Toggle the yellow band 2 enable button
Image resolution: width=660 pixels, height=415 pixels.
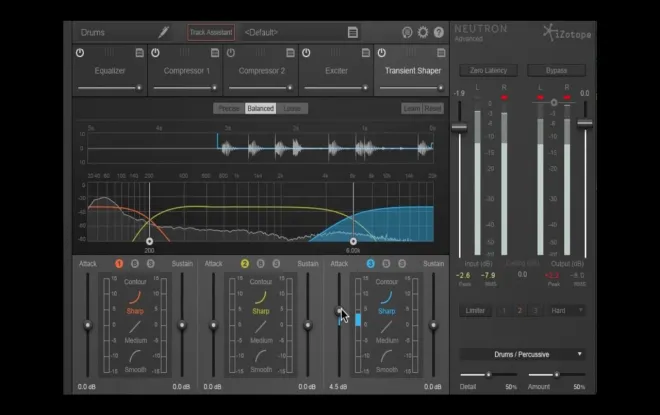tap(245, 263)
